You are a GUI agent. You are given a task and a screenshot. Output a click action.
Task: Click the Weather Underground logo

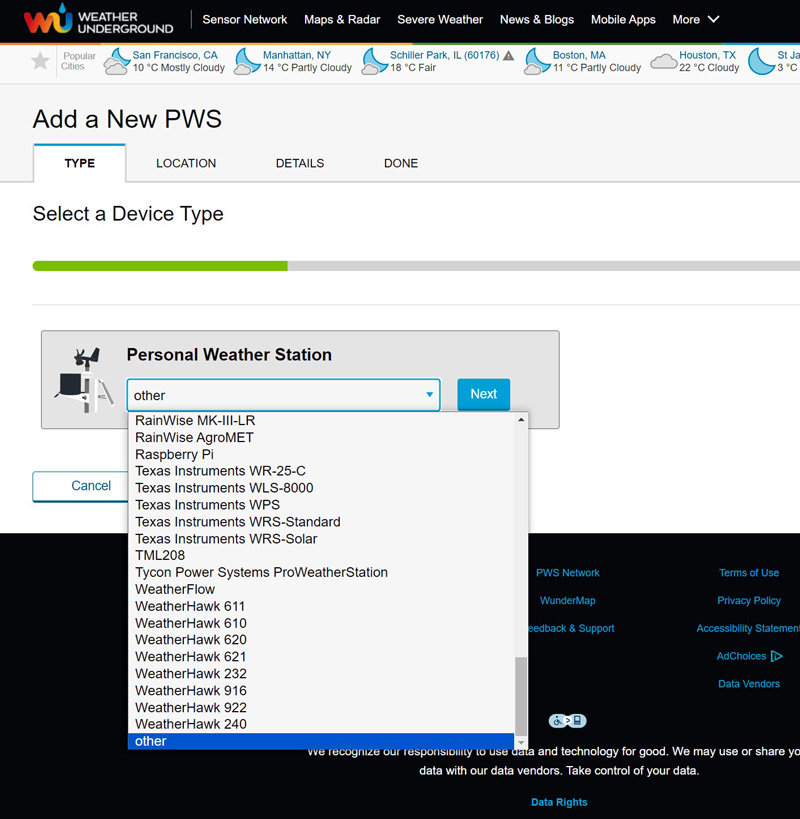click(98, 20)
